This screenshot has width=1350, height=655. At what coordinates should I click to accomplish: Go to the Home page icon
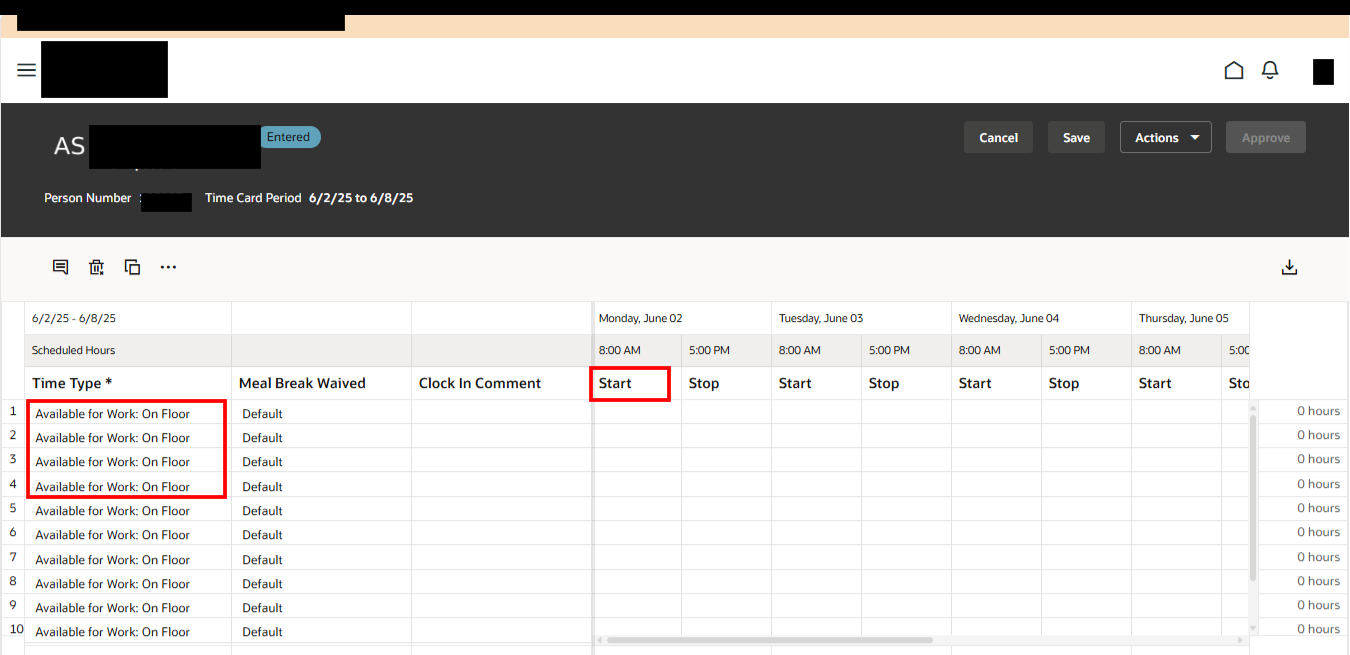pyautogui.click(x=1234, y=70)
